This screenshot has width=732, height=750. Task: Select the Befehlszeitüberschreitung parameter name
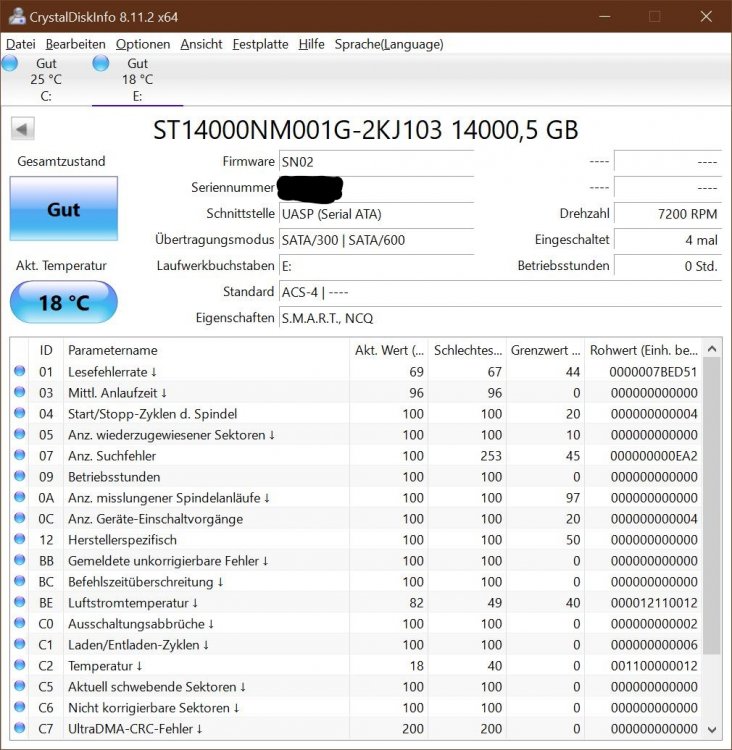click(x=145, y=582)
